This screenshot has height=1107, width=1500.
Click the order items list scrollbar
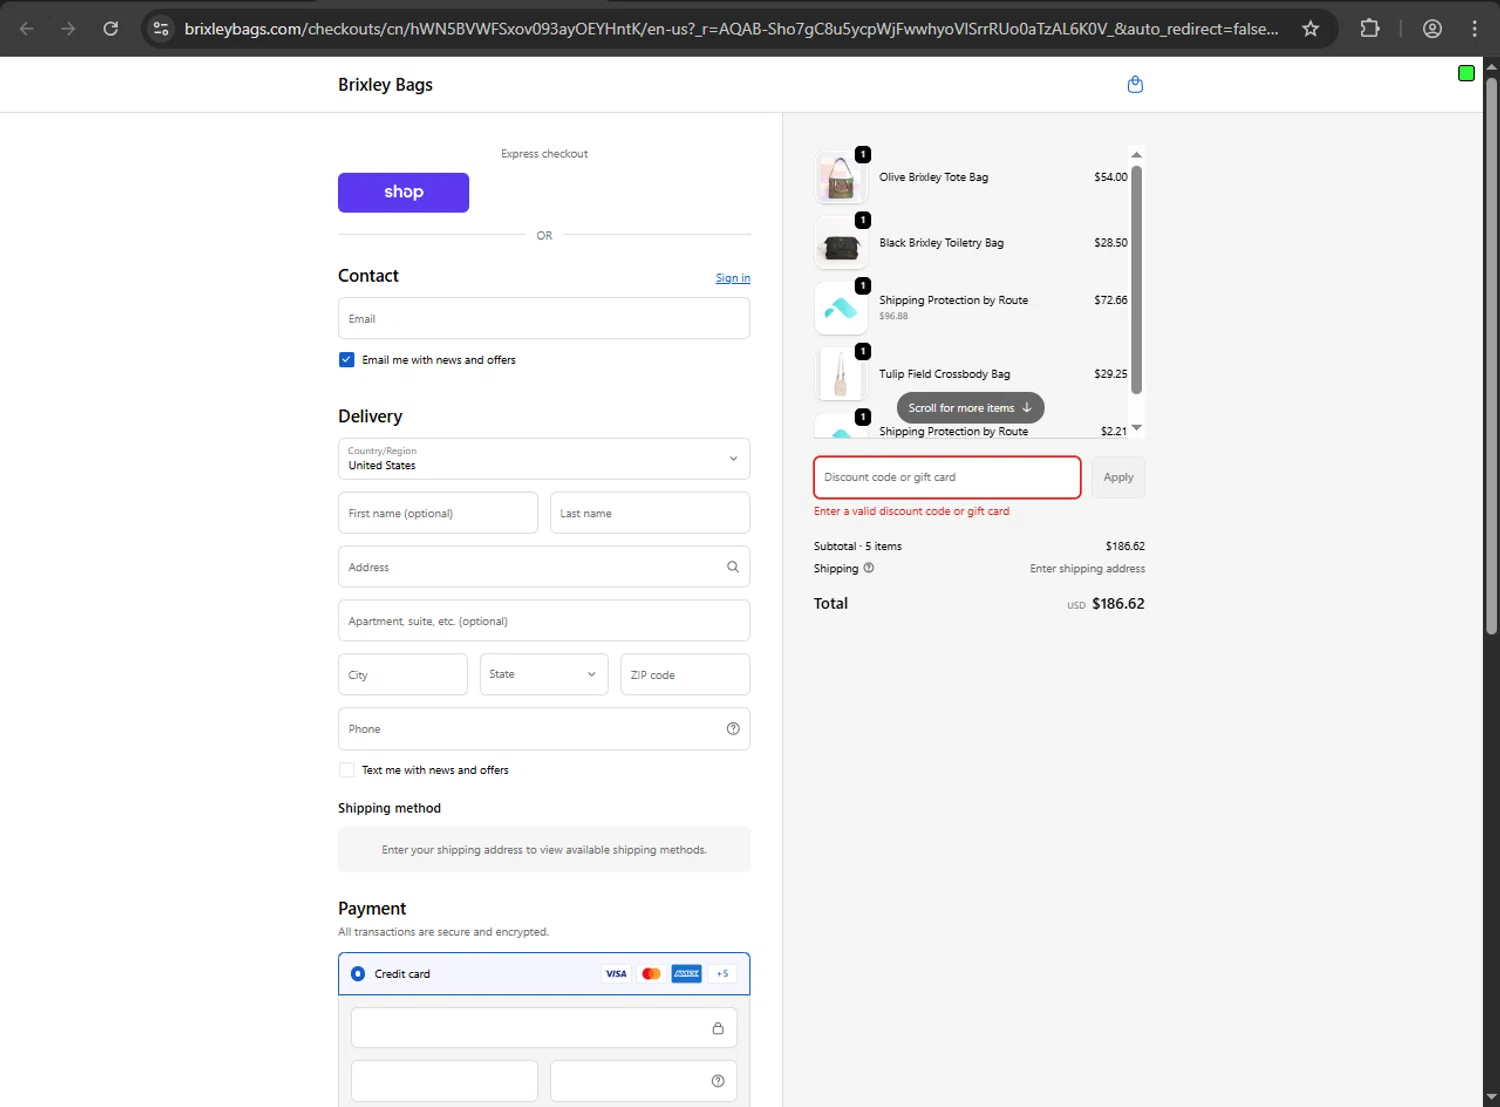click(x=1136, y=279)
